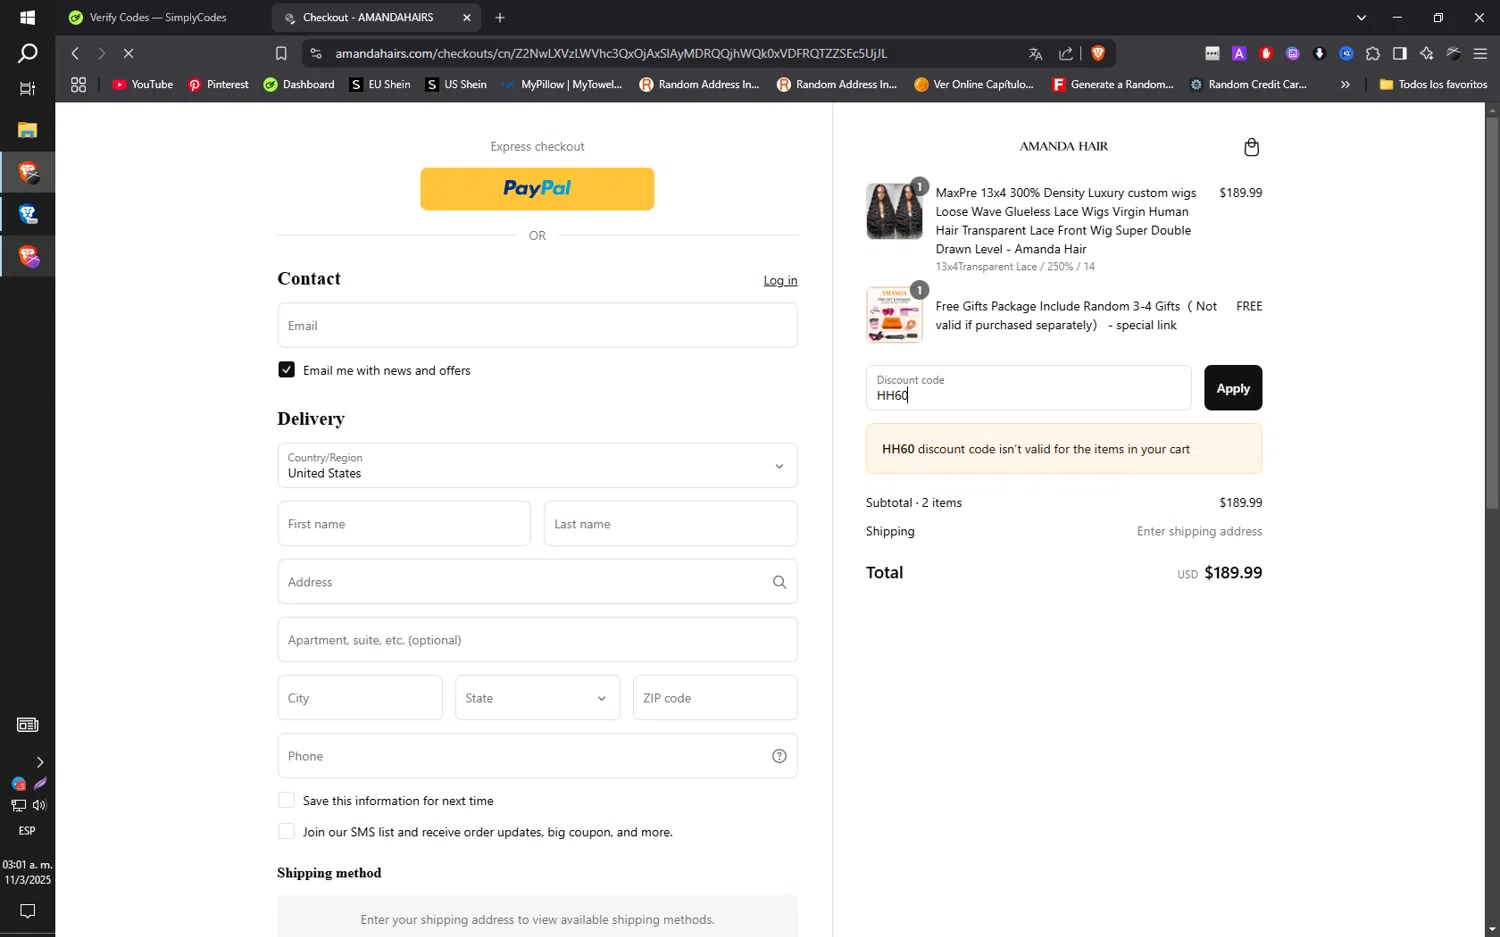Click the Apply discount button
The image size is (1500, 937).
pyautogui.click(x=1233, y=388)
